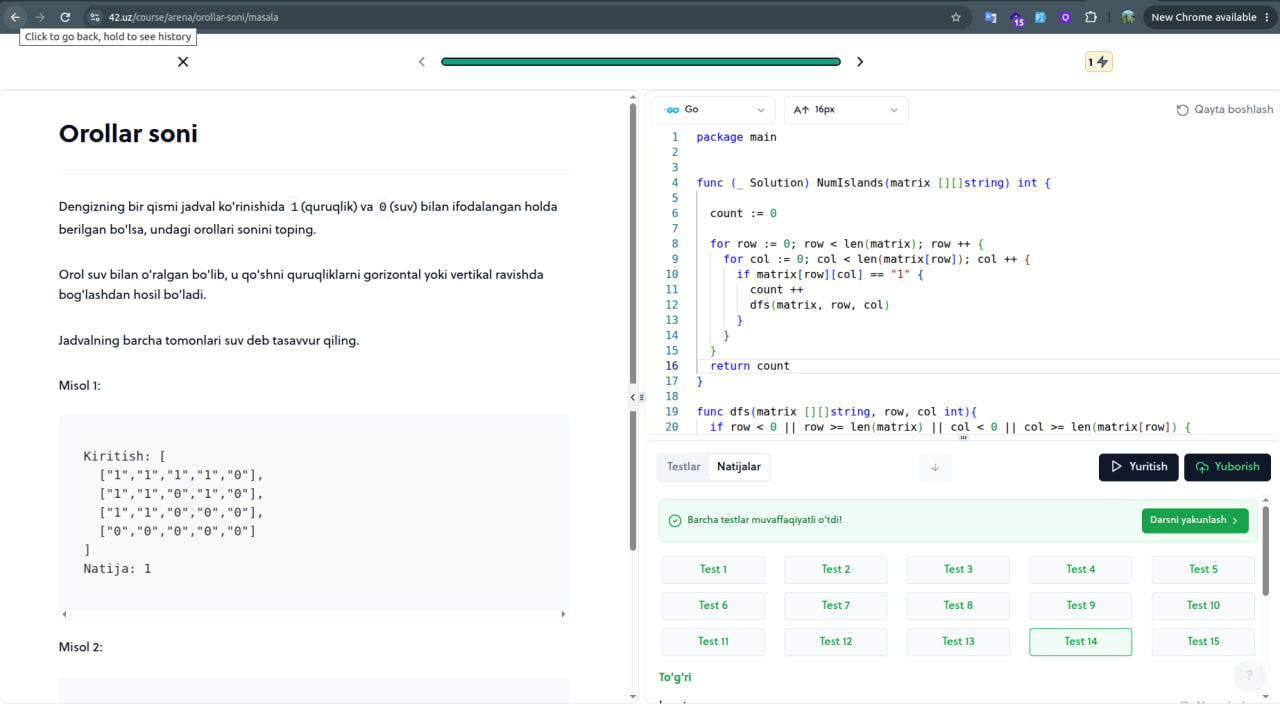
Task: Select the Natijalar tab
Action: [x=739, y=467]
